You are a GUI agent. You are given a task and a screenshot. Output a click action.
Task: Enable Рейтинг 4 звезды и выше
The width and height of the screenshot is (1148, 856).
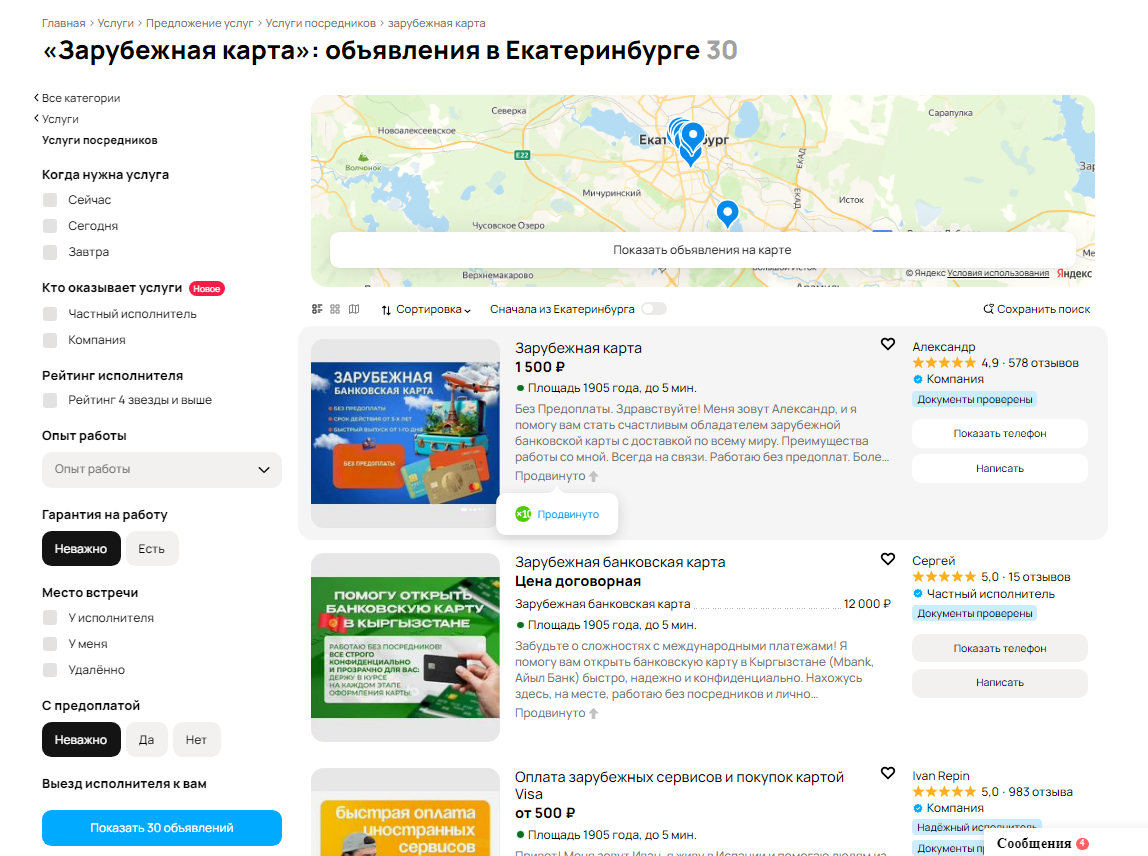click(50, 400)
